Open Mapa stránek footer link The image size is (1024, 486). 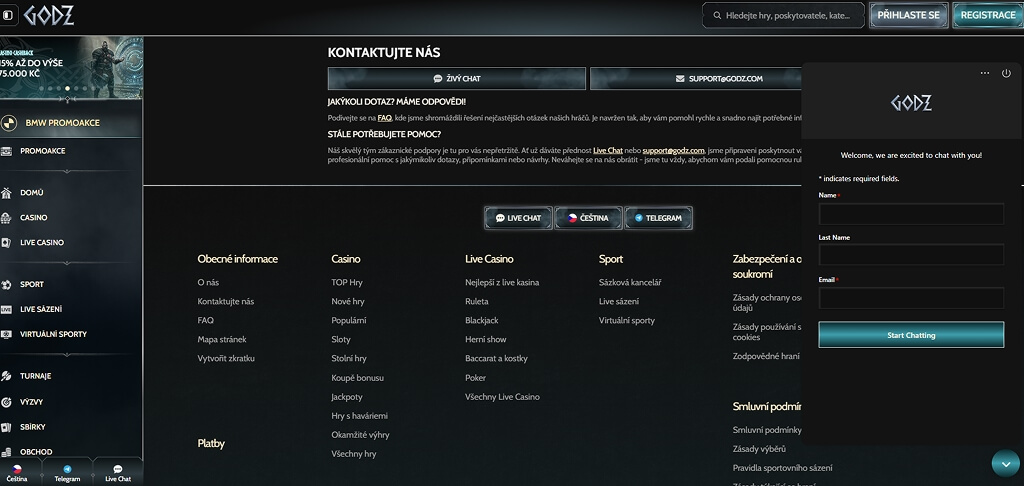point(222,339)
